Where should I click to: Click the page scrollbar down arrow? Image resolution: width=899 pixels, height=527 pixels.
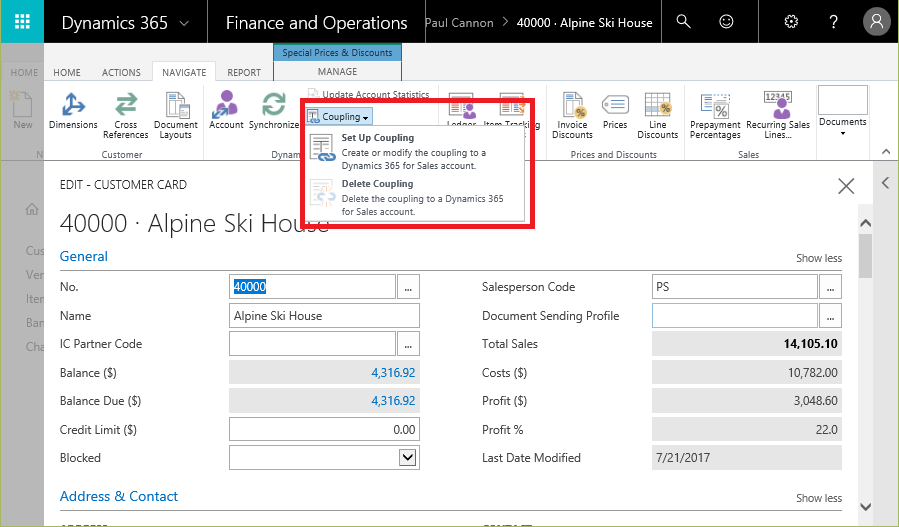(866, 507)
